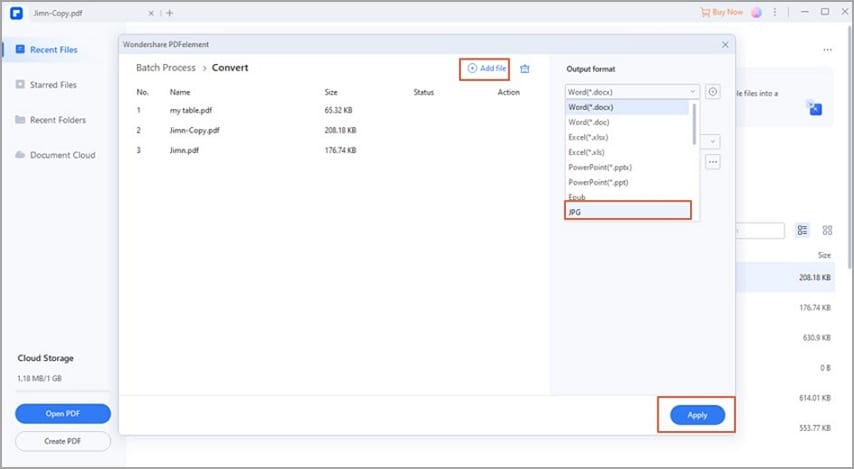Select my table.pdf row
This screenshot has height=469, width=854.
(x=332, y=110)
